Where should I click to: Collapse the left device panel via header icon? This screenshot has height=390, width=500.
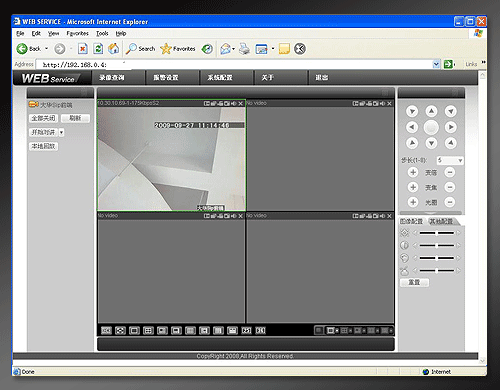tap(84, 92)
